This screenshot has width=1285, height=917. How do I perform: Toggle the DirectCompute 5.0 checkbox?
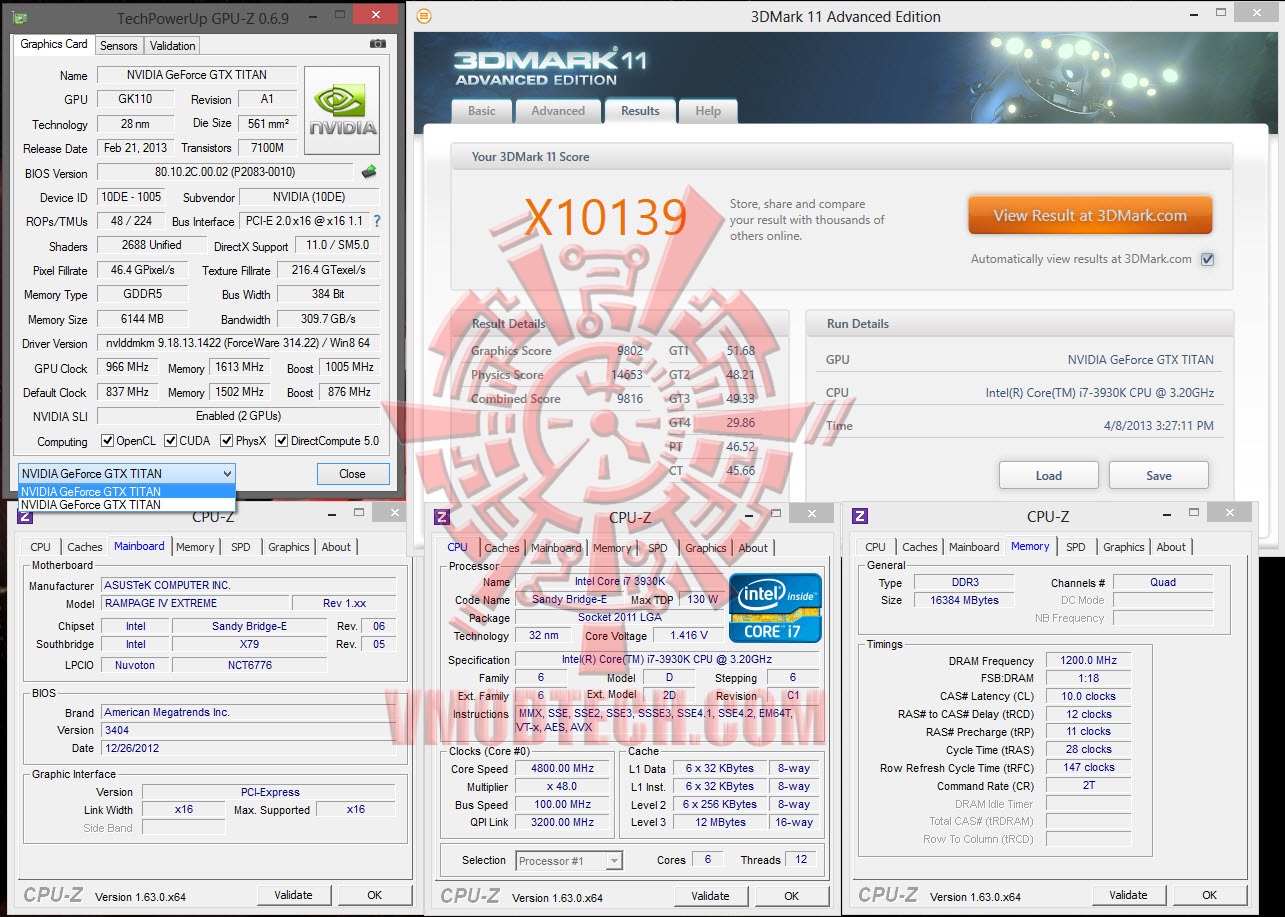click(282, 441)
